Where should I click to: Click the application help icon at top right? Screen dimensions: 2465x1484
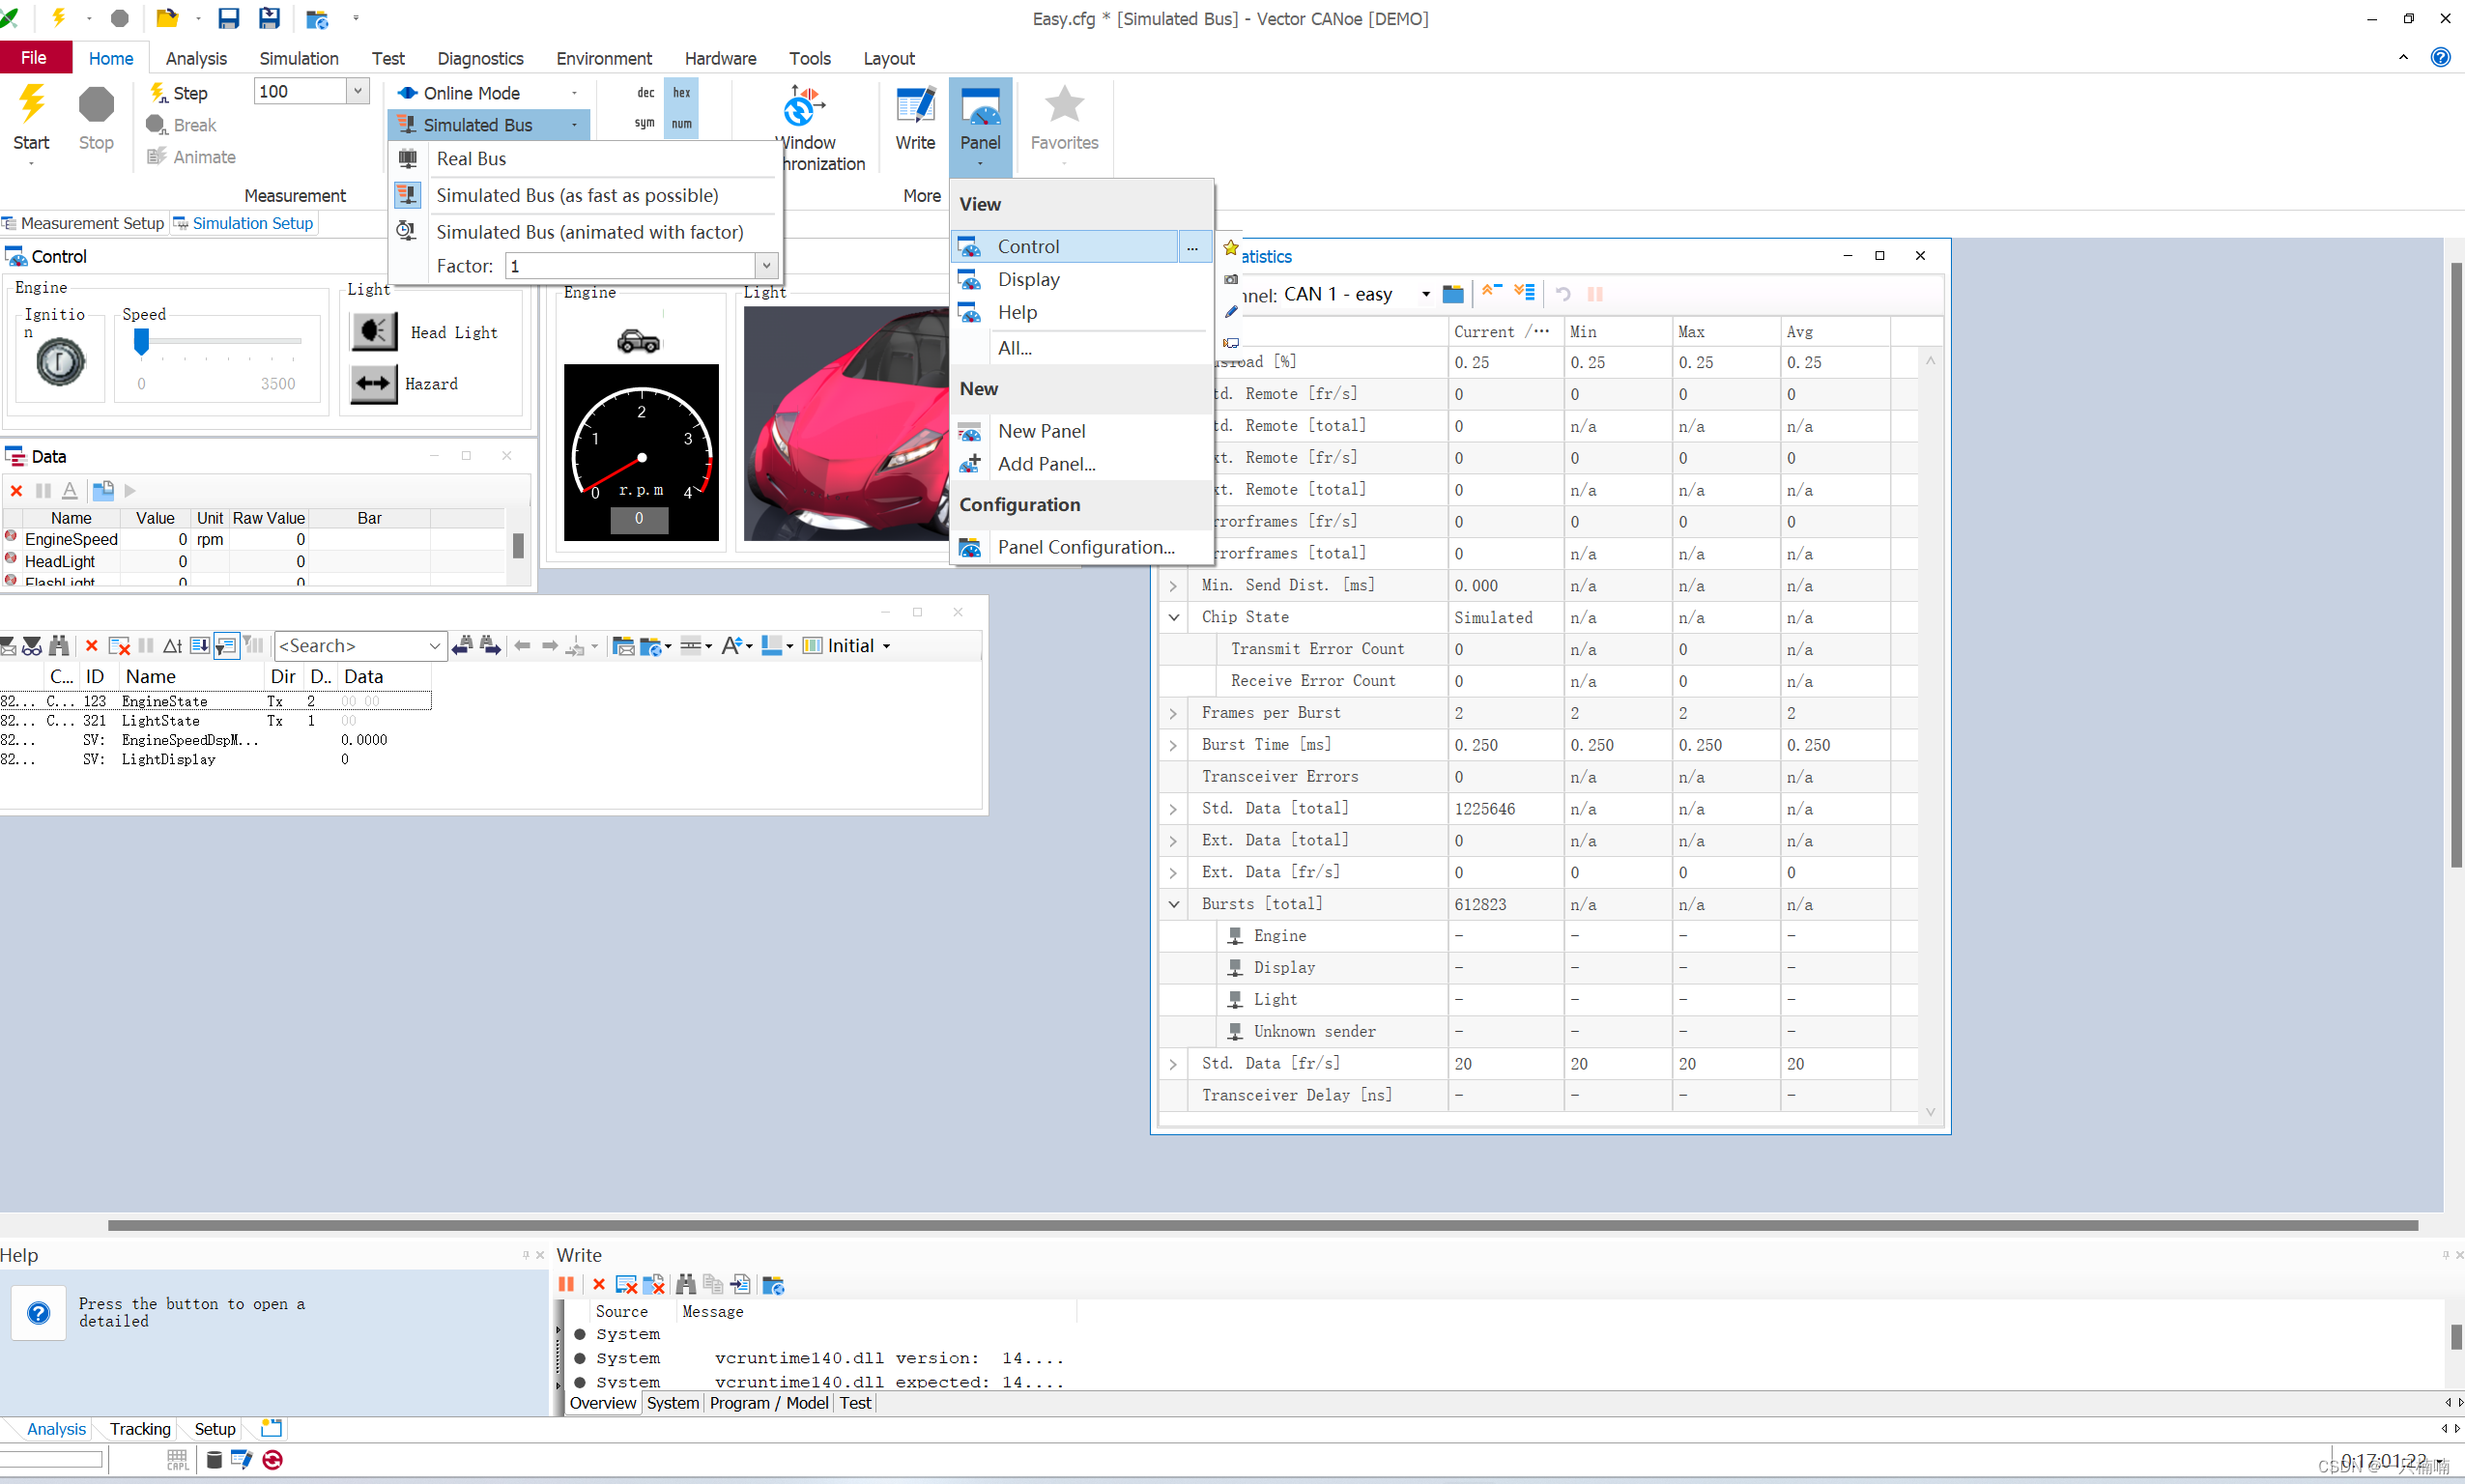point(2440,57)
